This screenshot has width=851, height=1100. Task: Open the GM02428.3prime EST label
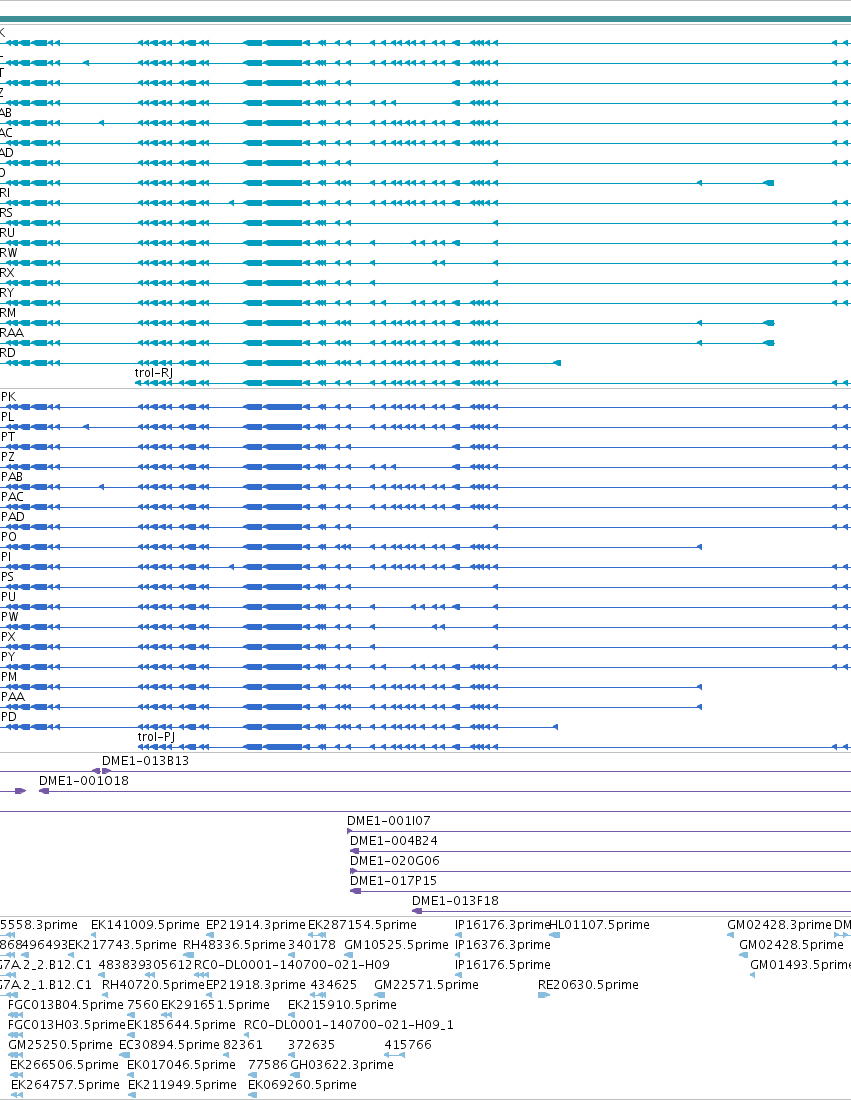(779, 925)
